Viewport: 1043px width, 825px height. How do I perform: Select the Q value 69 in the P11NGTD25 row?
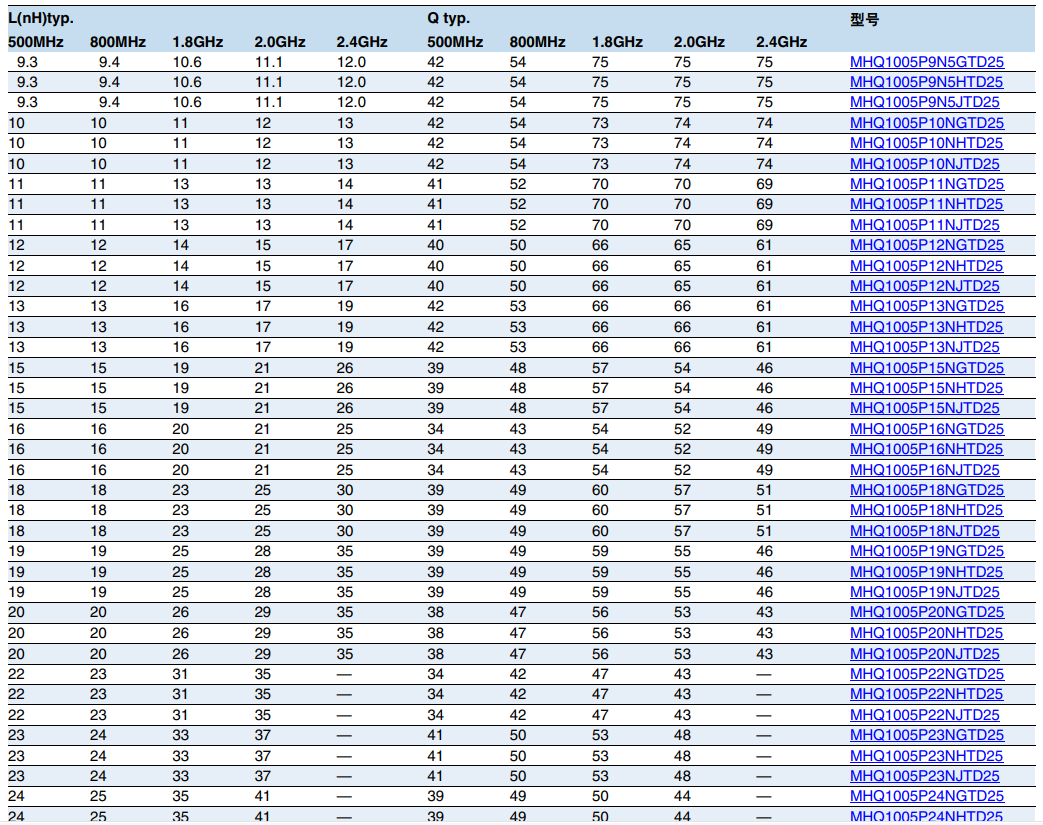(764, 184)
